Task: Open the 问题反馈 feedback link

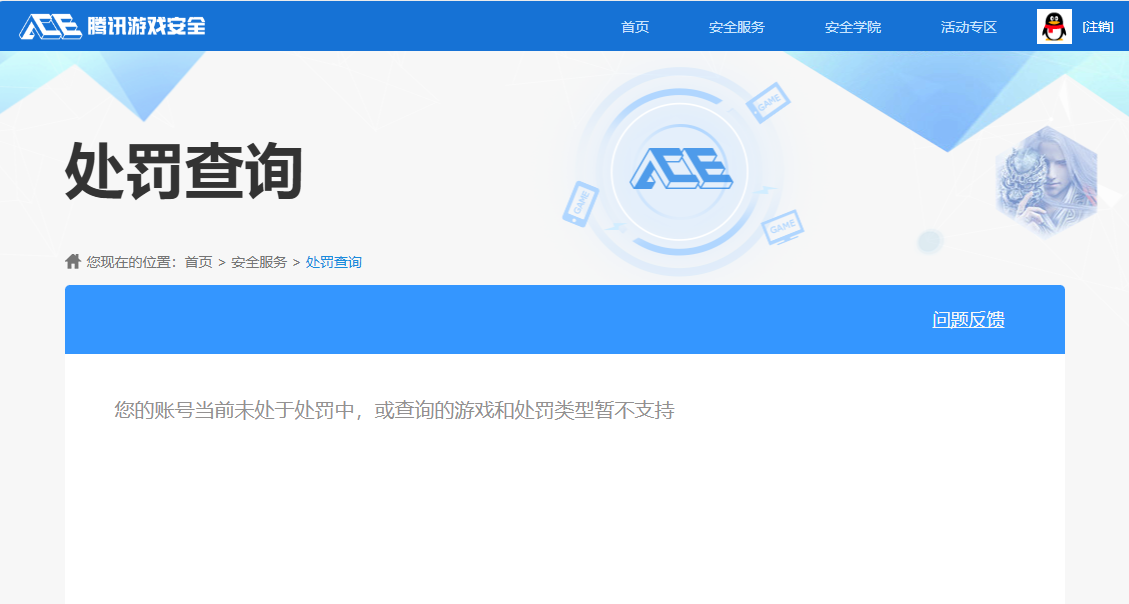Action: tap(968, 320)
